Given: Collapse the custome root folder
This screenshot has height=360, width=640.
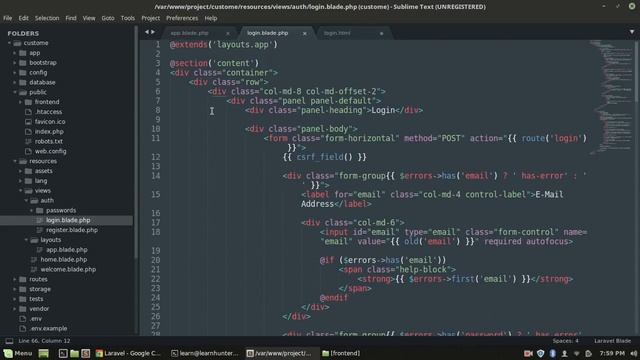Looking at the screenshot, I should [9, 43].
